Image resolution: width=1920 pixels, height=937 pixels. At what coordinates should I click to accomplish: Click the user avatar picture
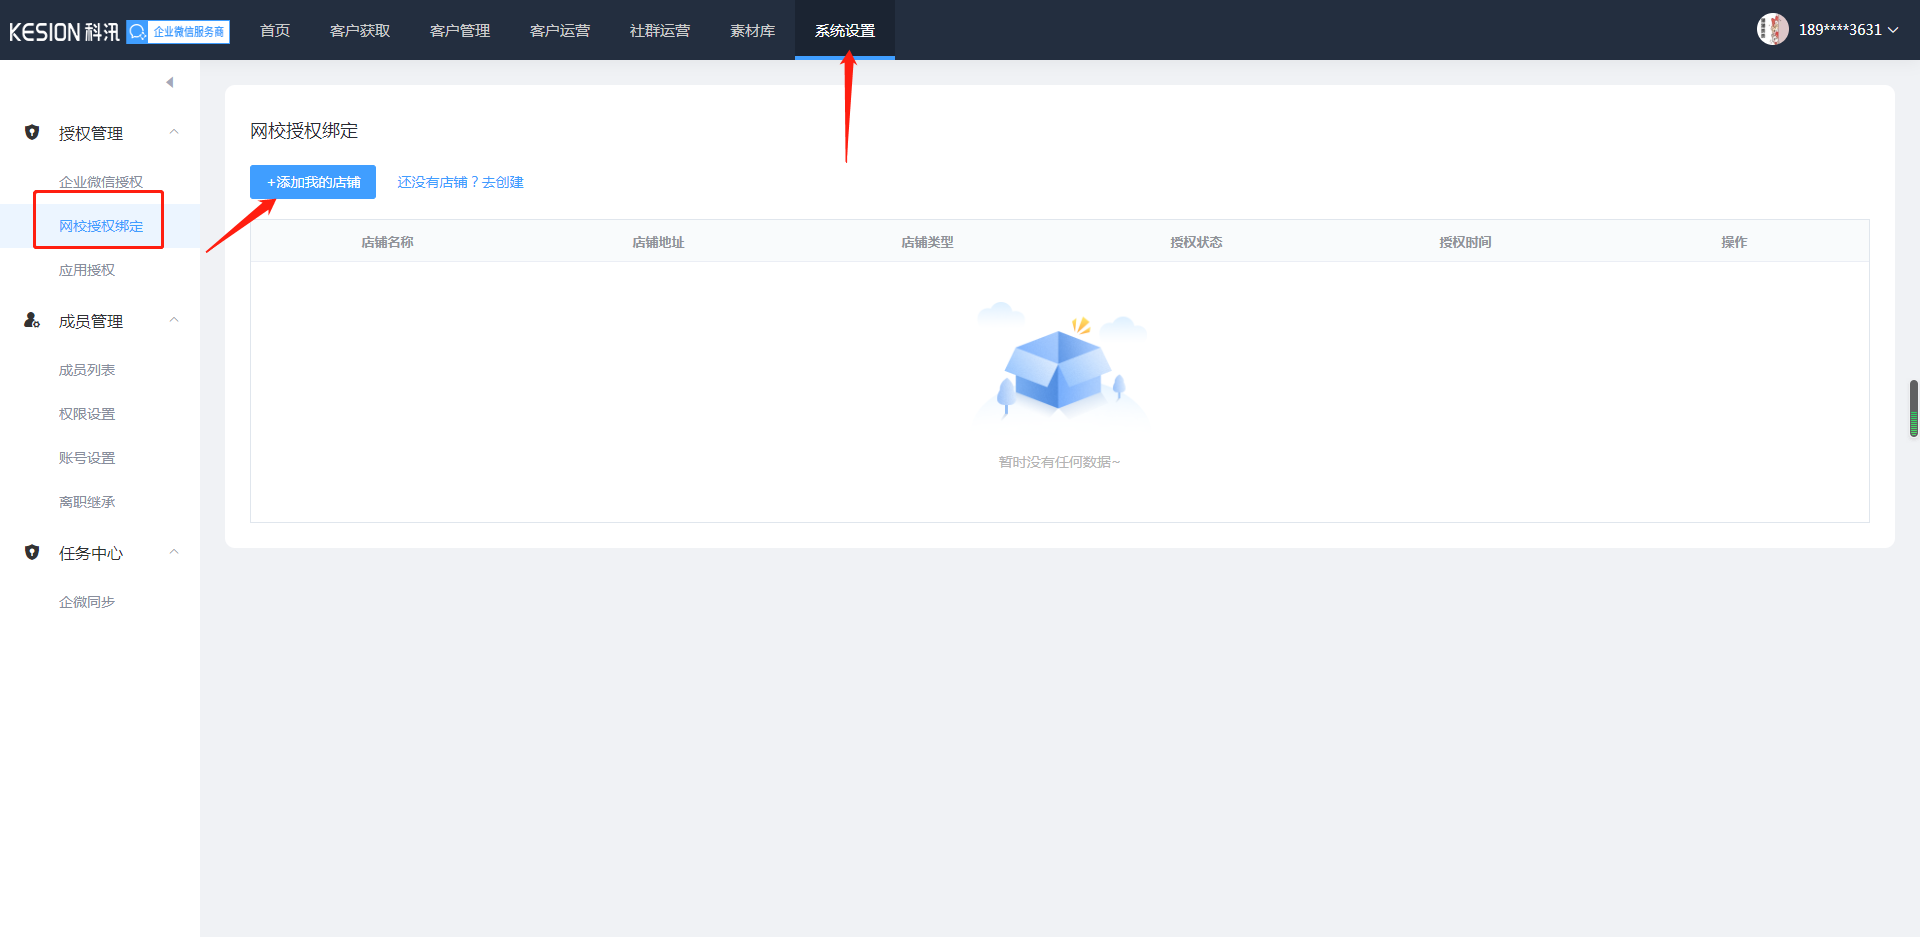tap(1772, 29)
